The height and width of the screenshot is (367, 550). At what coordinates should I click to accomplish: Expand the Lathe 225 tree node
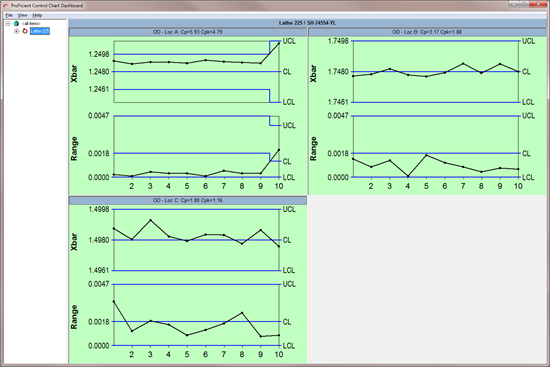16,31
